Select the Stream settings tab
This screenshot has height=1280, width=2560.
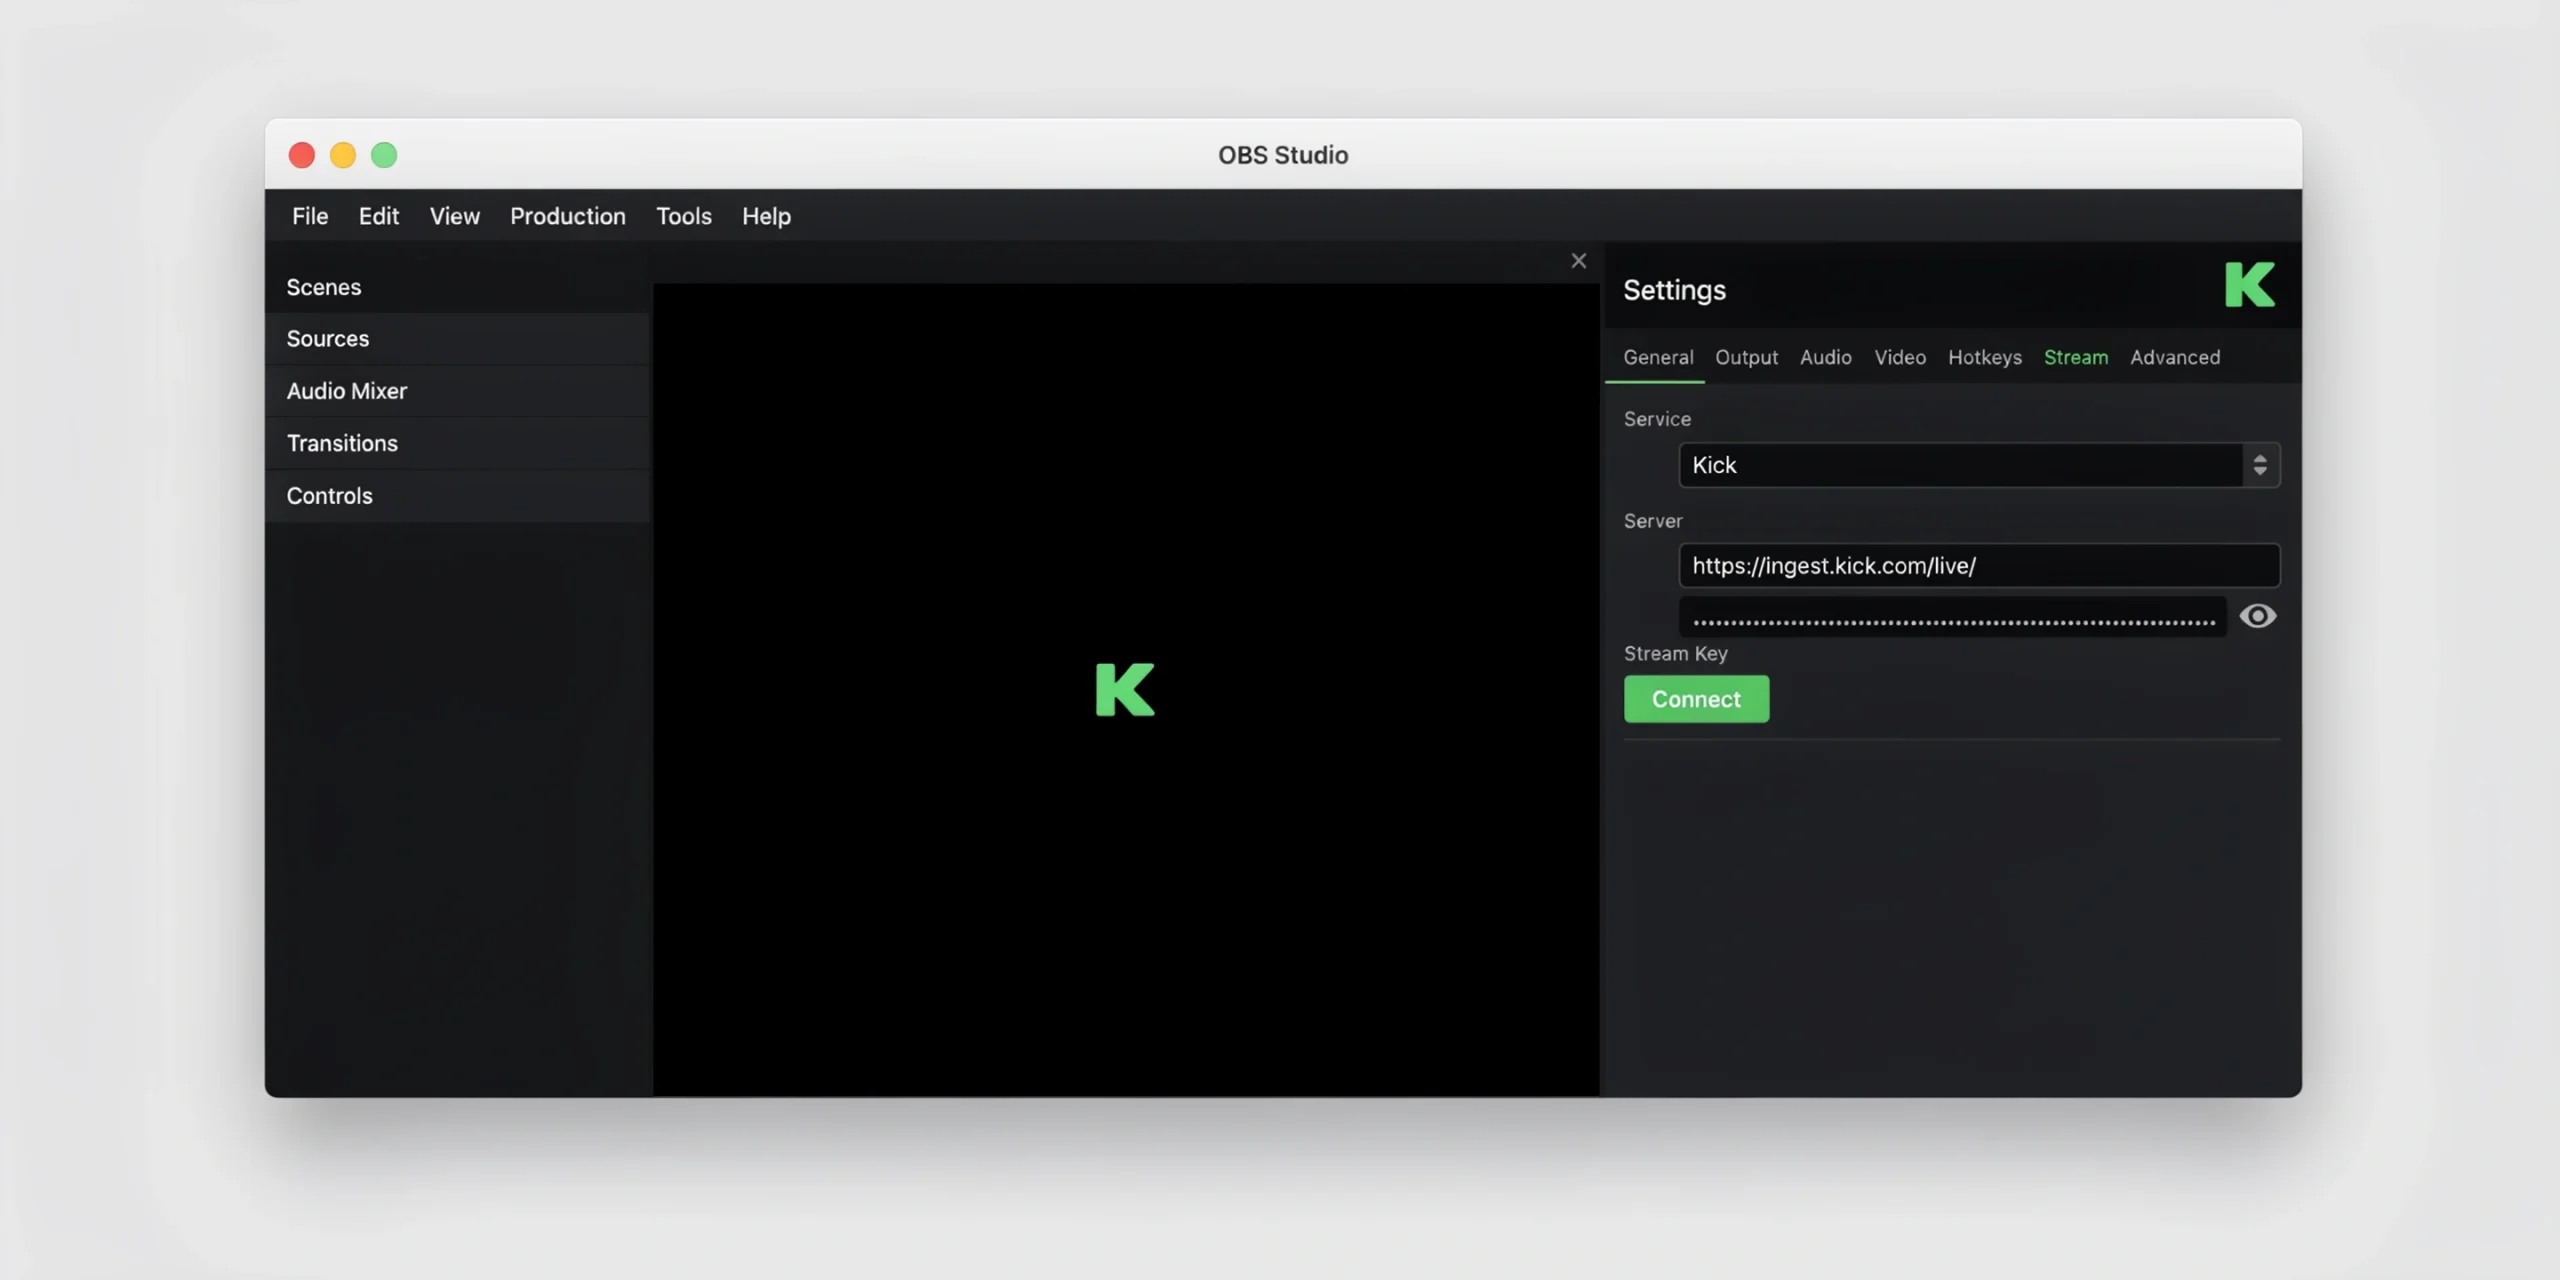click(x=2076, y=357)
